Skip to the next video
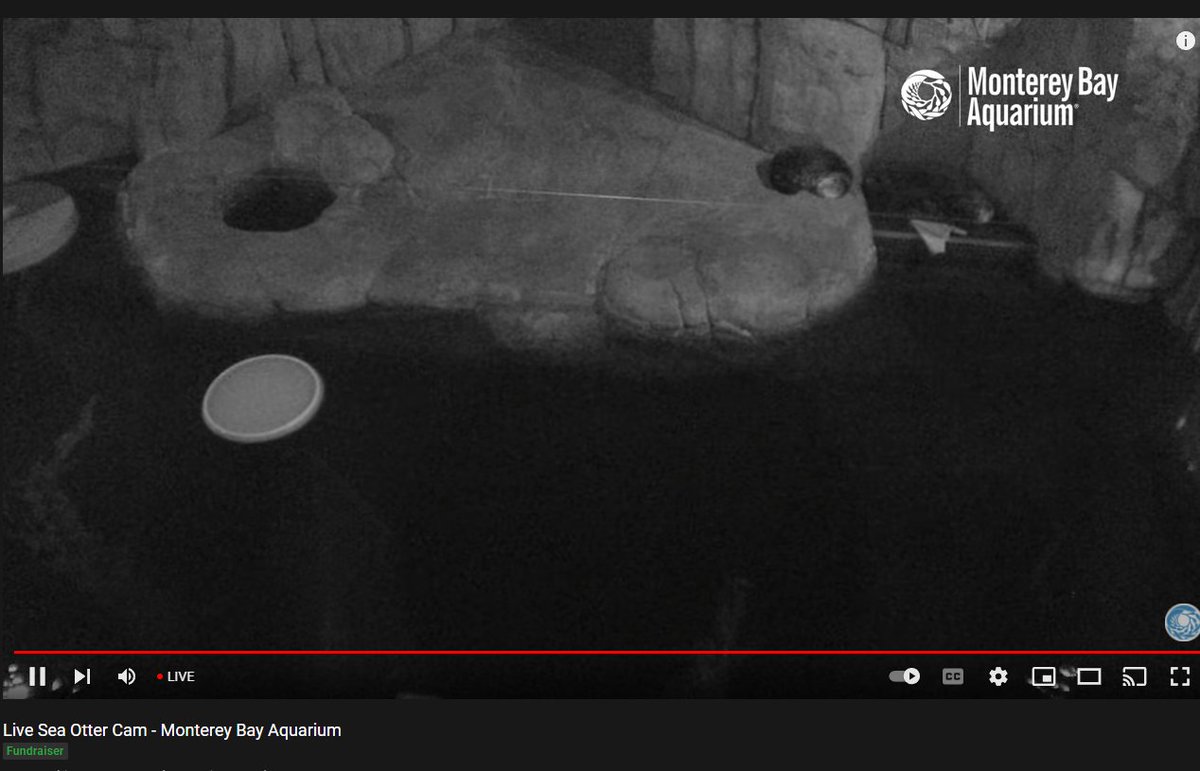This screenshot has width=1200, height=771. coord(83,677)
